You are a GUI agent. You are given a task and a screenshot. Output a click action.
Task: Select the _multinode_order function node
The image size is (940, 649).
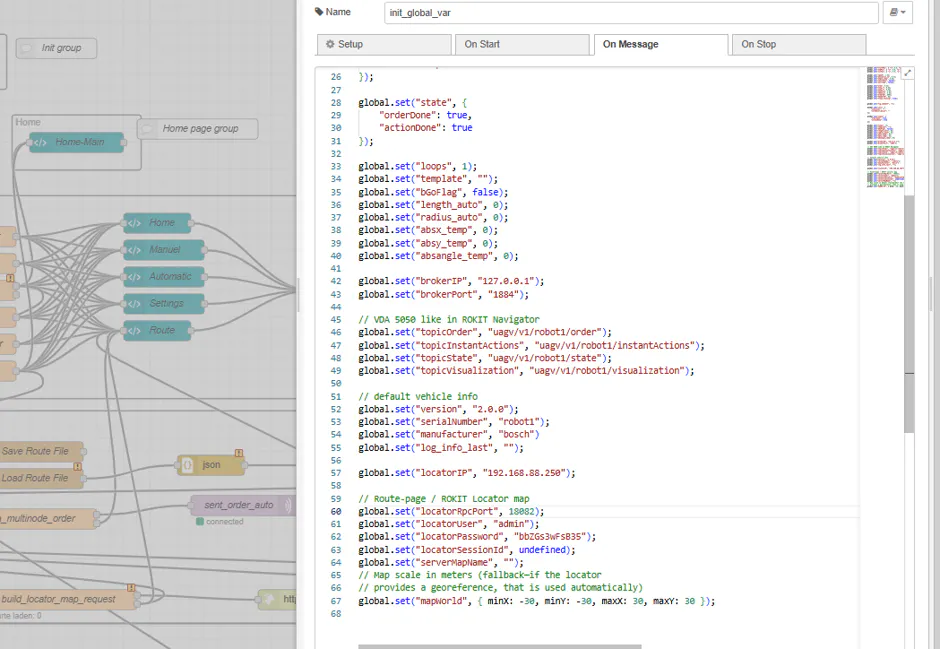(x=48, y=518)
